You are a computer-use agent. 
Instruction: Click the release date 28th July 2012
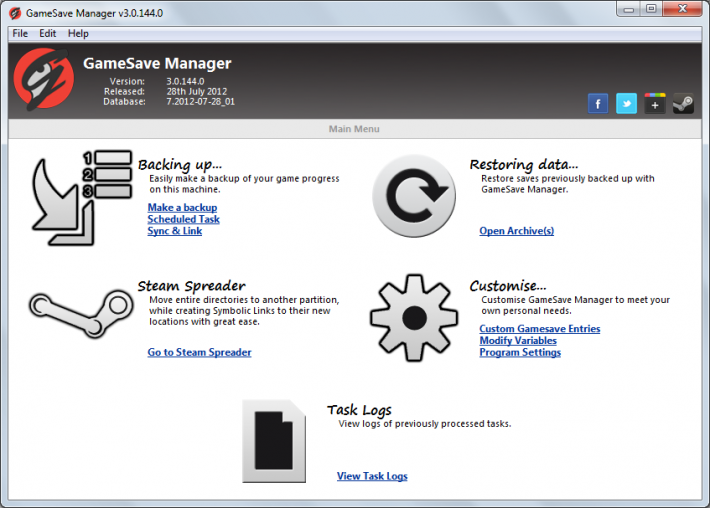pos(197,91)
